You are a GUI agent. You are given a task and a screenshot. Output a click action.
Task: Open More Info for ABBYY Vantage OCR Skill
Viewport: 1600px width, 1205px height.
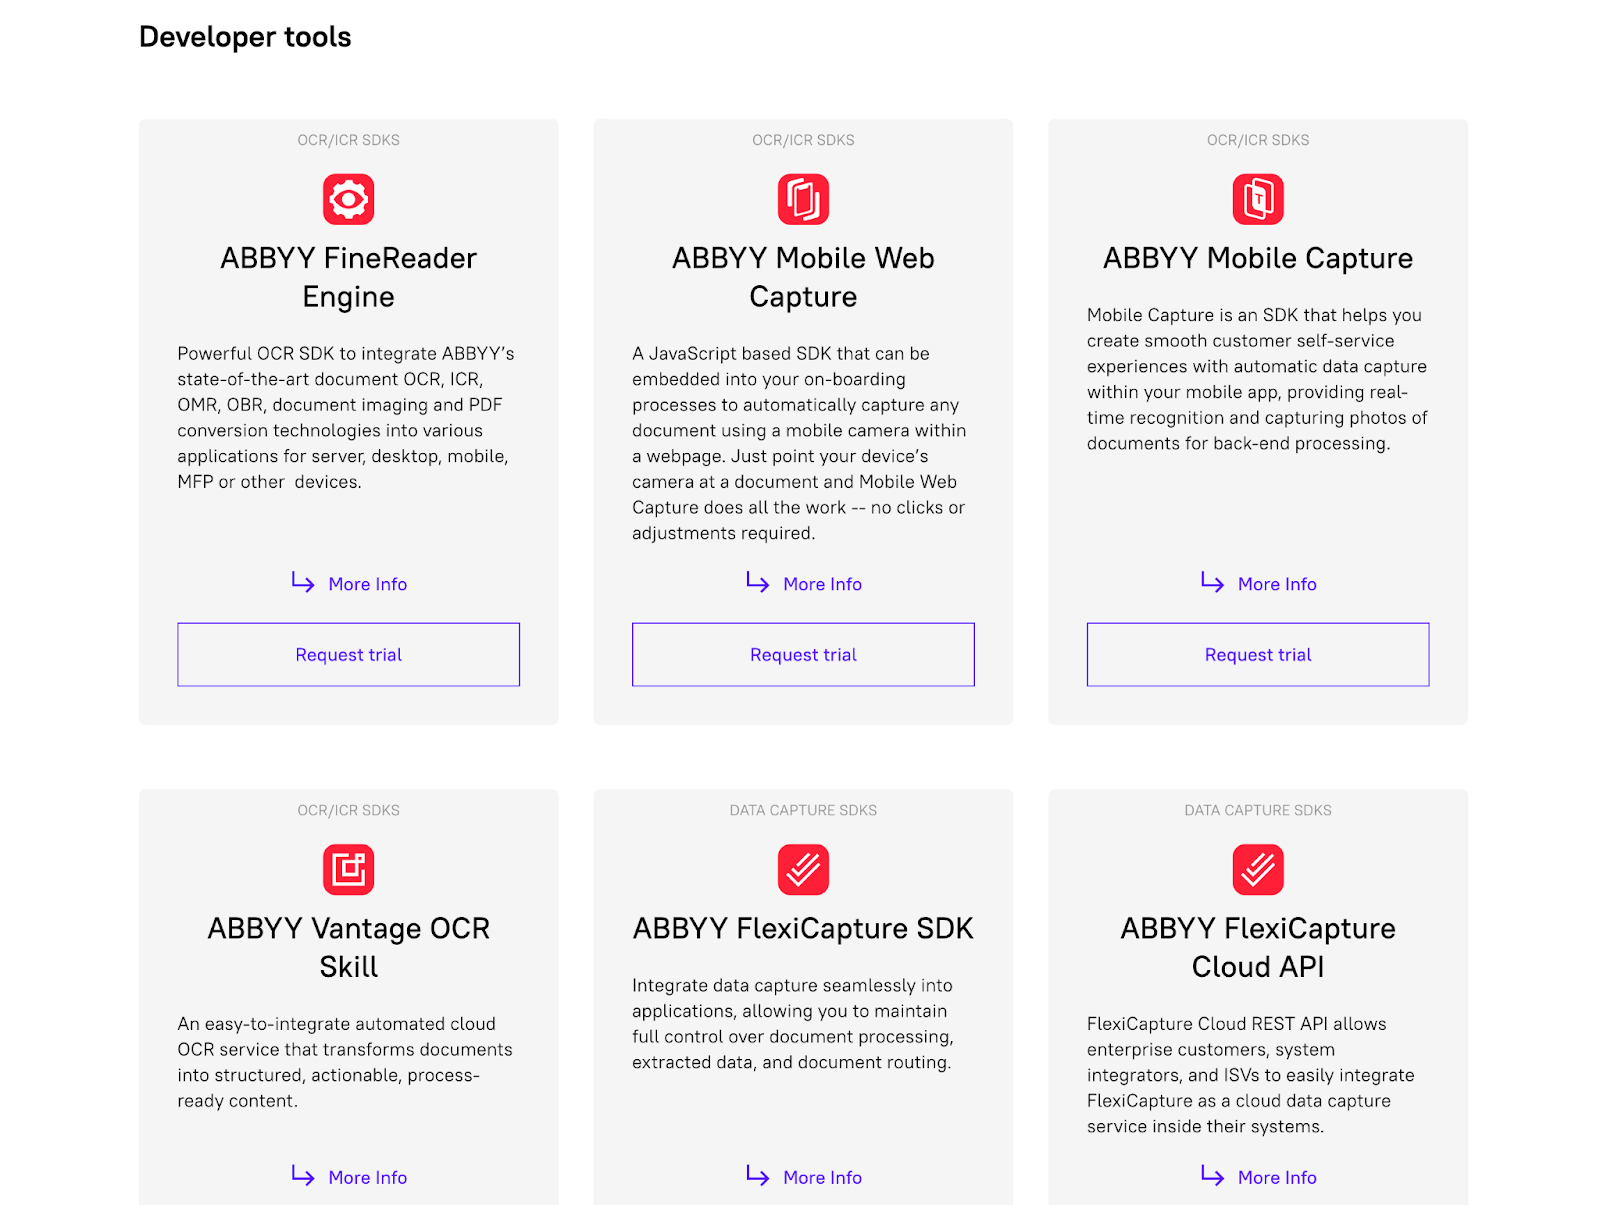(x=368, y=1177)
